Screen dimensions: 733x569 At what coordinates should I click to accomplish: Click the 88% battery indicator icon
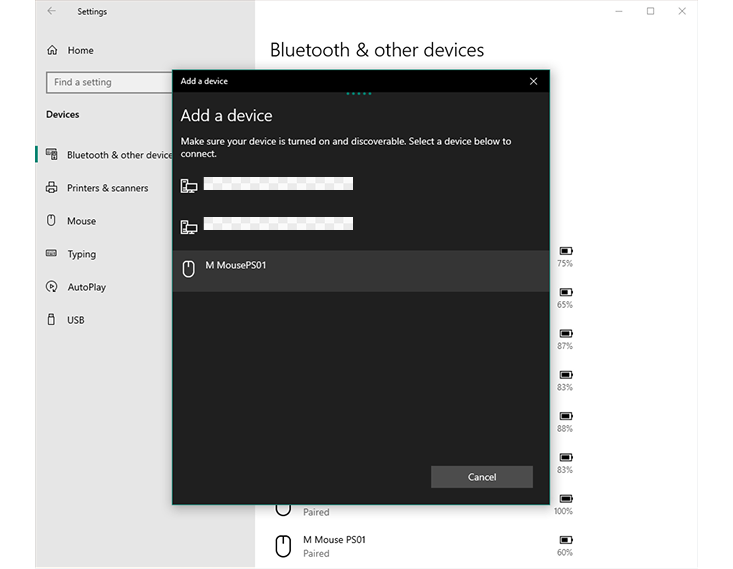pyautogui.click(x=566, y=416)
